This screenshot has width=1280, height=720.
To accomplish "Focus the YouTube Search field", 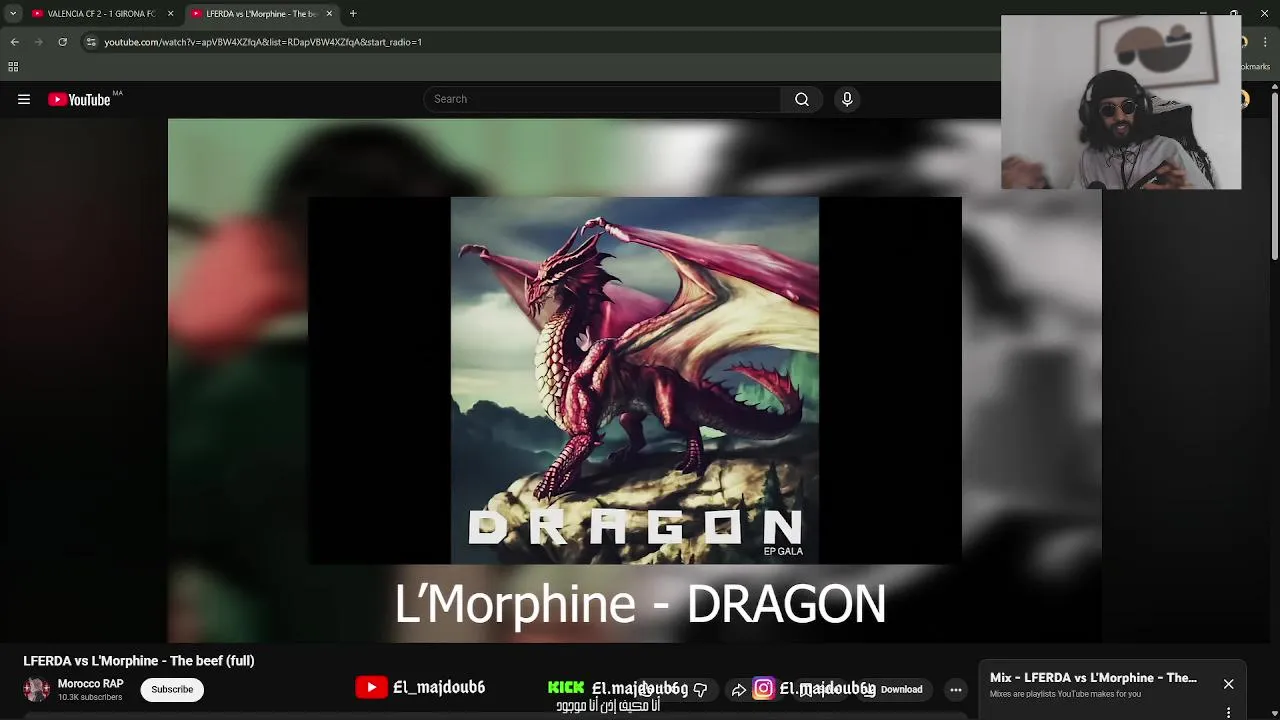I will pyautogui.click(x=602, y=99).
